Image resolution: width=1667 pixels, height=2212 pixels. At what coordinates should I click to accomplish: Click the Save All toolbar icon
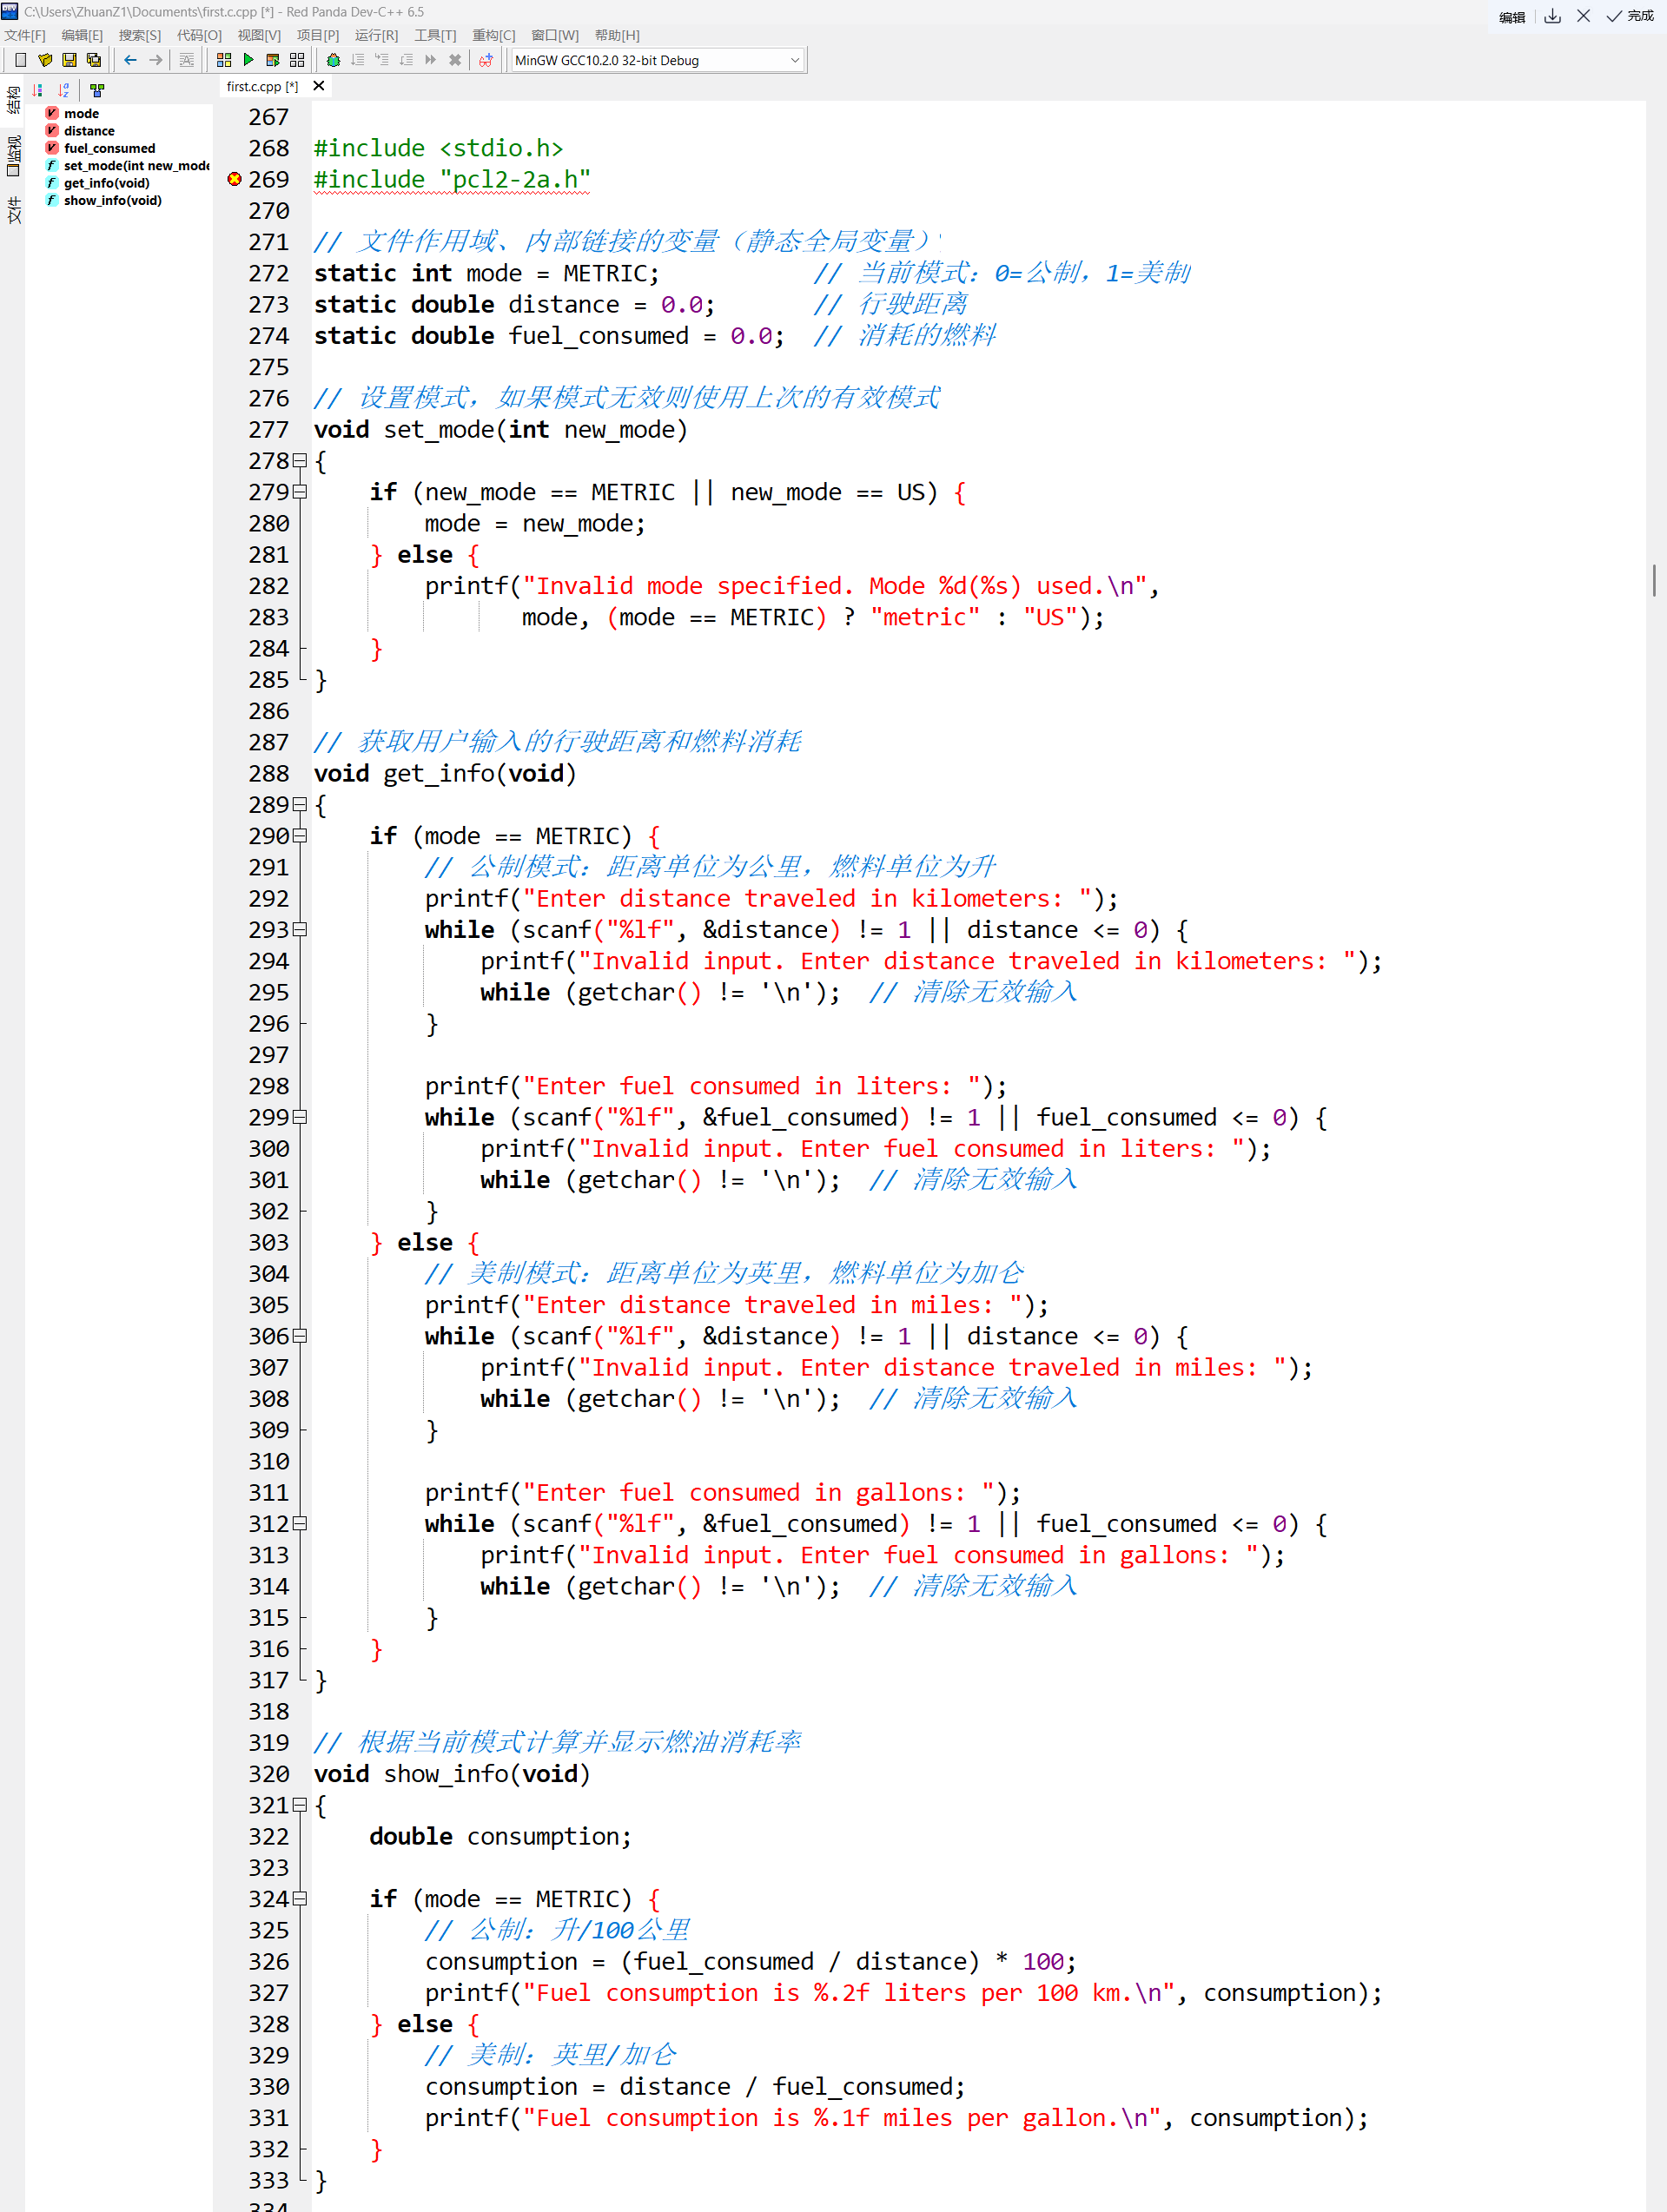(x=94, y=60)
